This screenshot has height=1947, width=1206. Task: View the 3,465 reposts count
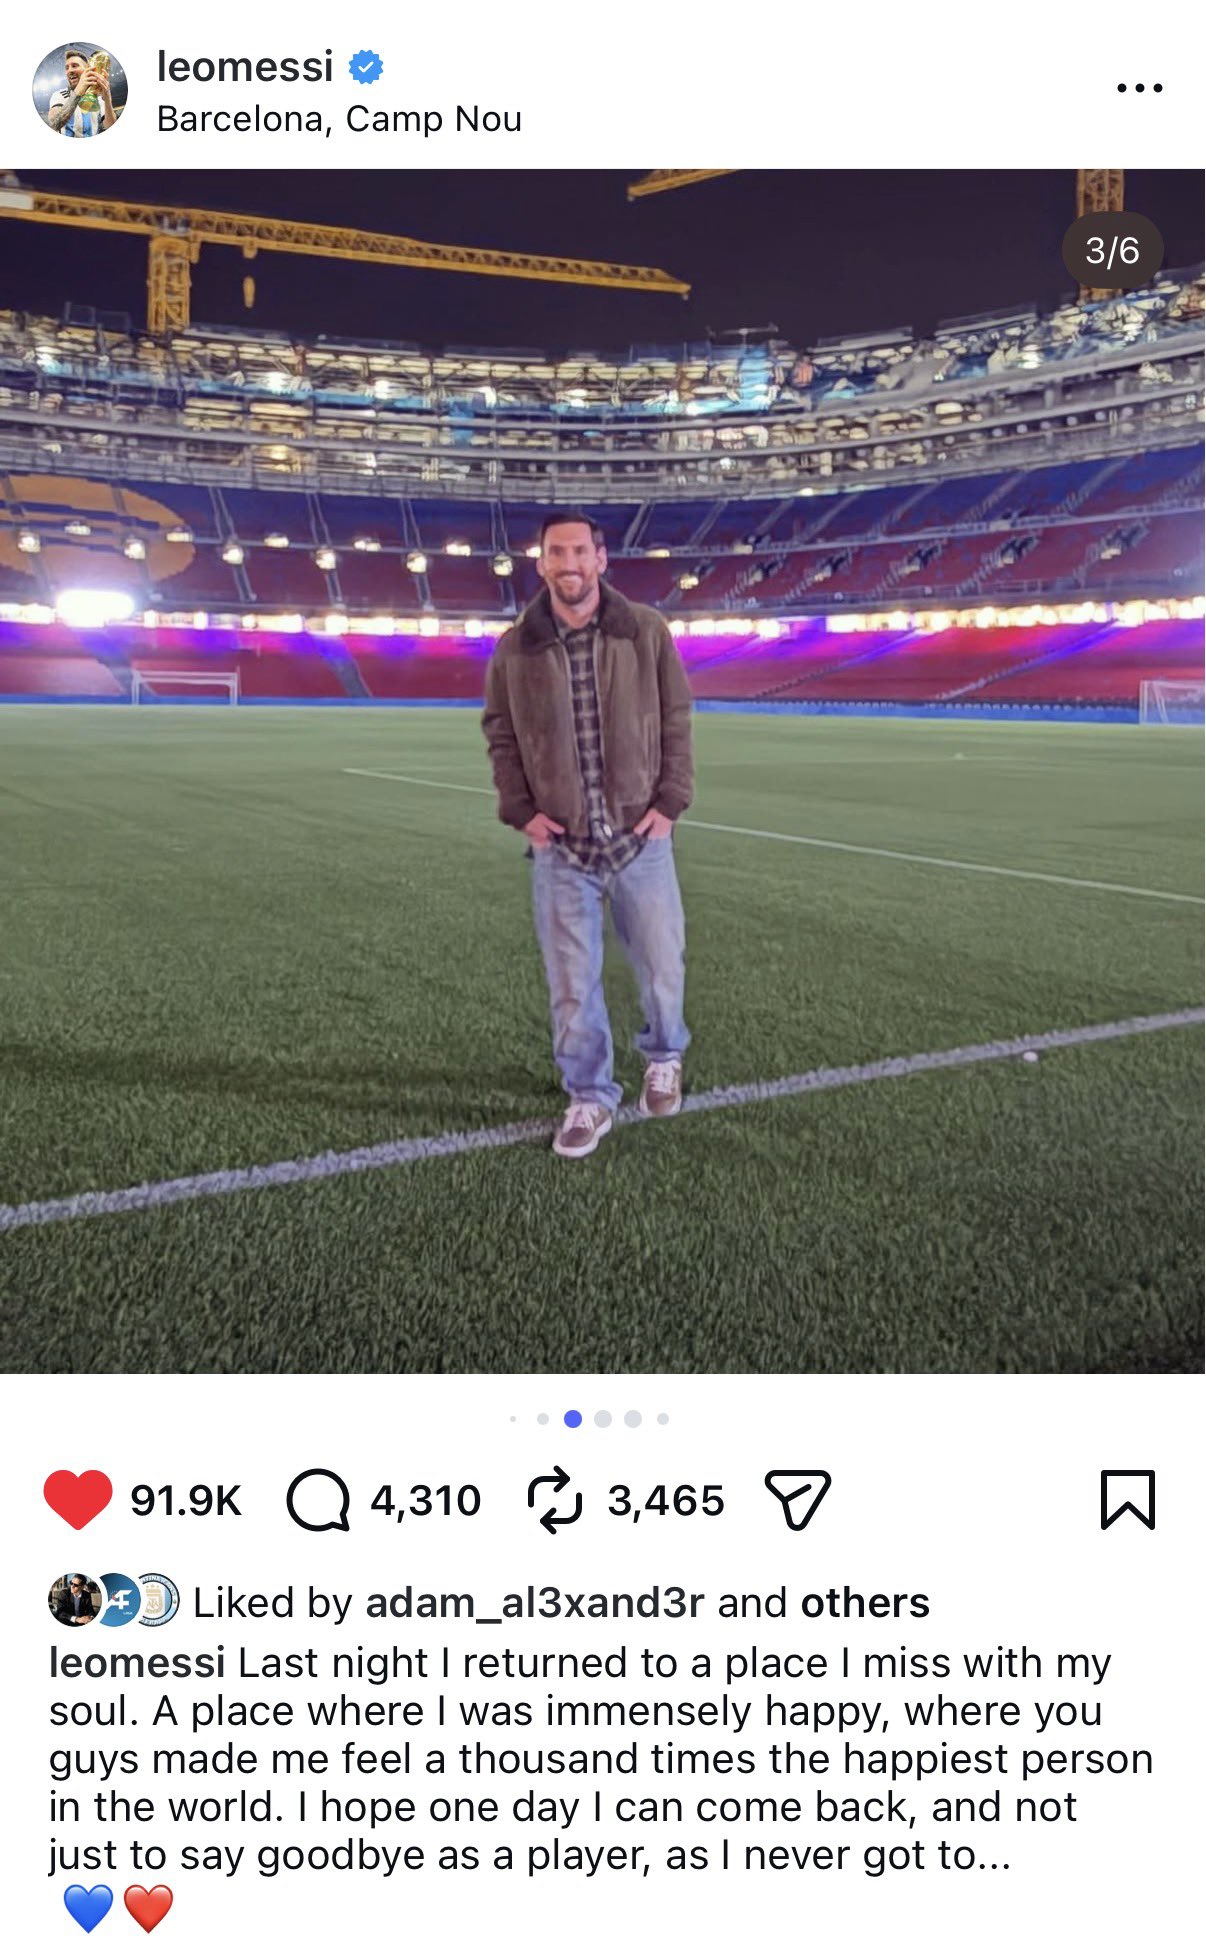pyautogui.click(x=666, y=1500)
